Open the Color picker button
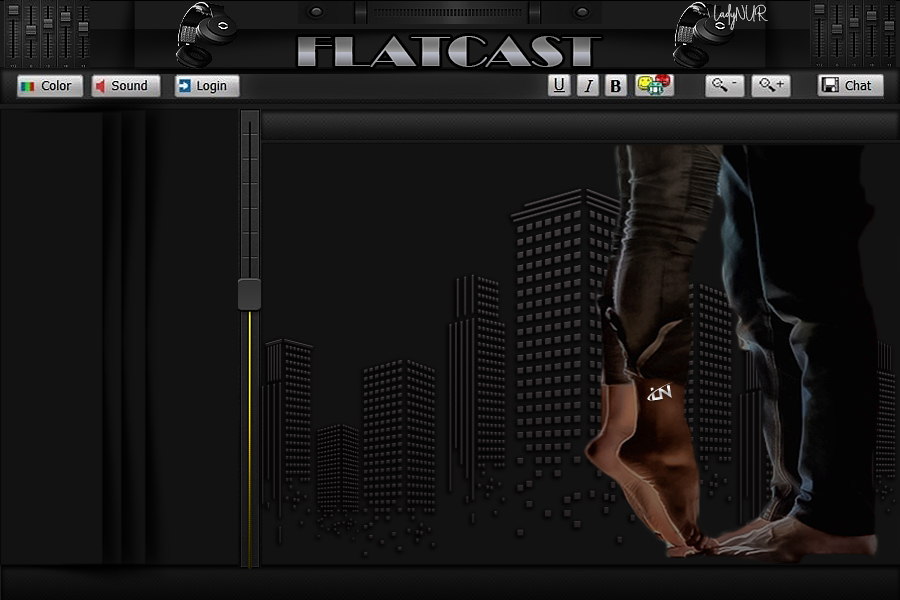Image resolution: width=900 pixels, height=600 pixels. click(x=49, y=86)
